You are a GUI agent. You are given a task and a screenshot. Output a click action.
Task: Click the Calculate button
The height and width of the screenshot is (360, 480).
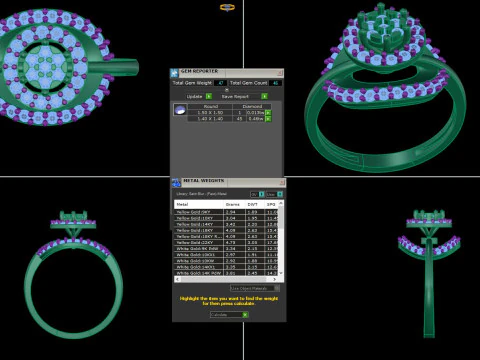tap(229, 315)
